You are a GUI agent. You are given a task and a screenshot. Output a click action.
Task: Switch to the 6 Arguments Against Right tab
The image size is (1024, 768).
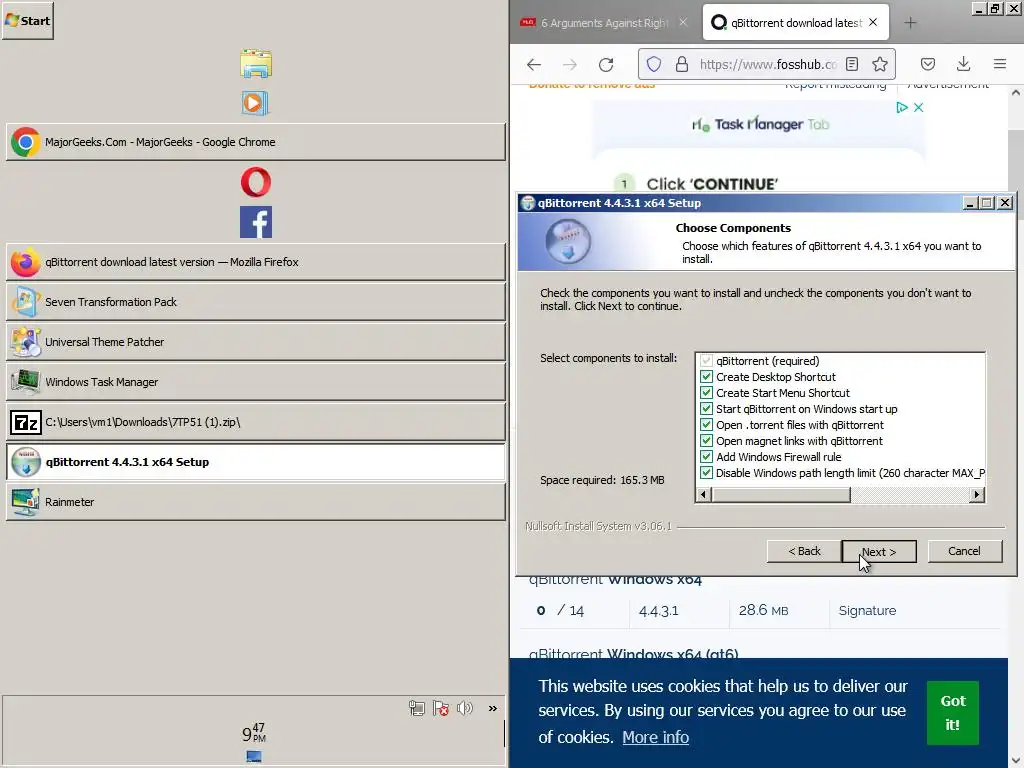click(x=604, y=23)
